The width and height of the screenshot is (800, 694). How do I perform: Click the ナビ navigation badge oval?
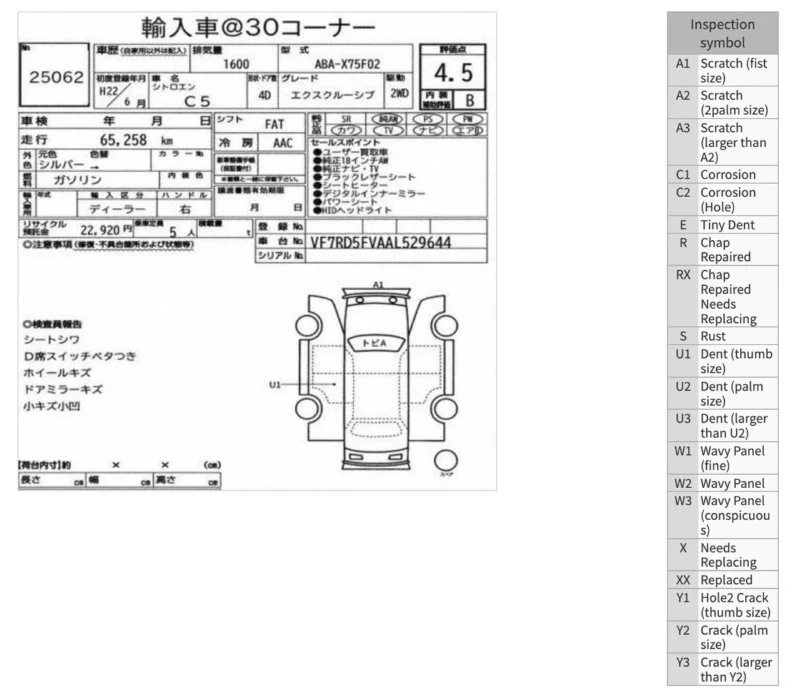tap(426, 130)
